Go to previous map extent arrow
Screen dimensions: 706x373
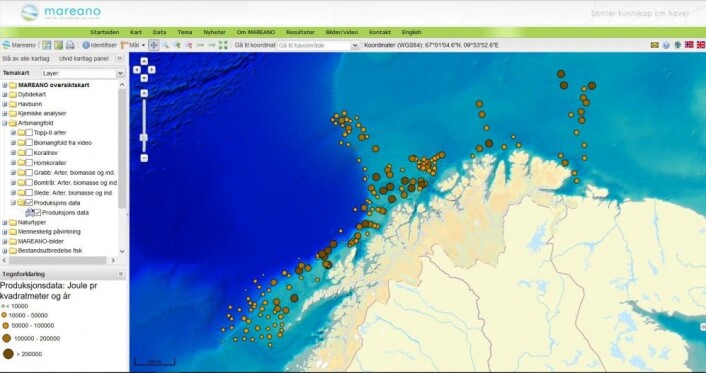200,45
